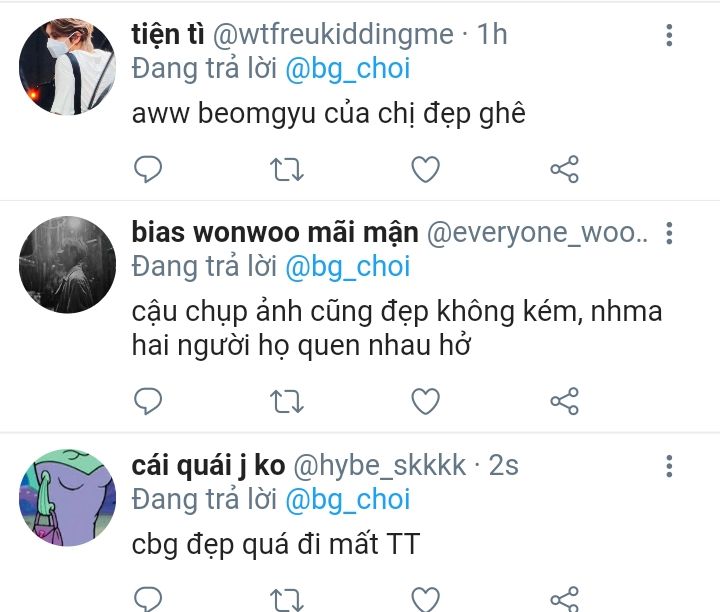Open more options for tiện tì's tweet

click(669, 35)
